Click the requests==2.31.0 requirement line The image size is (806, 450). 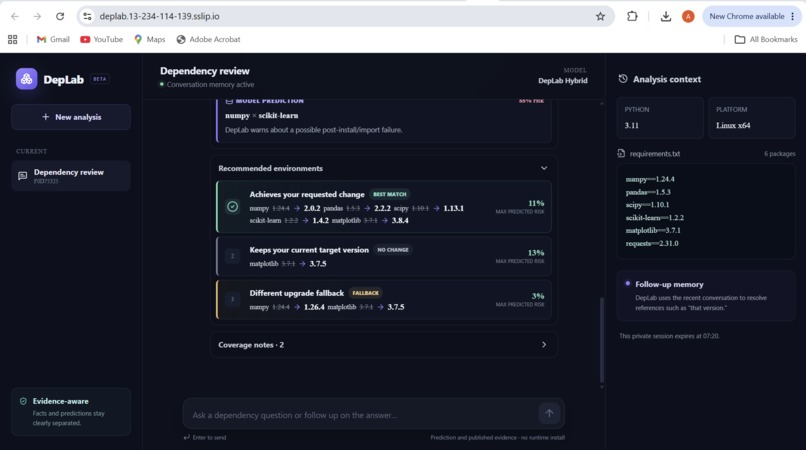tap(652, 243)
